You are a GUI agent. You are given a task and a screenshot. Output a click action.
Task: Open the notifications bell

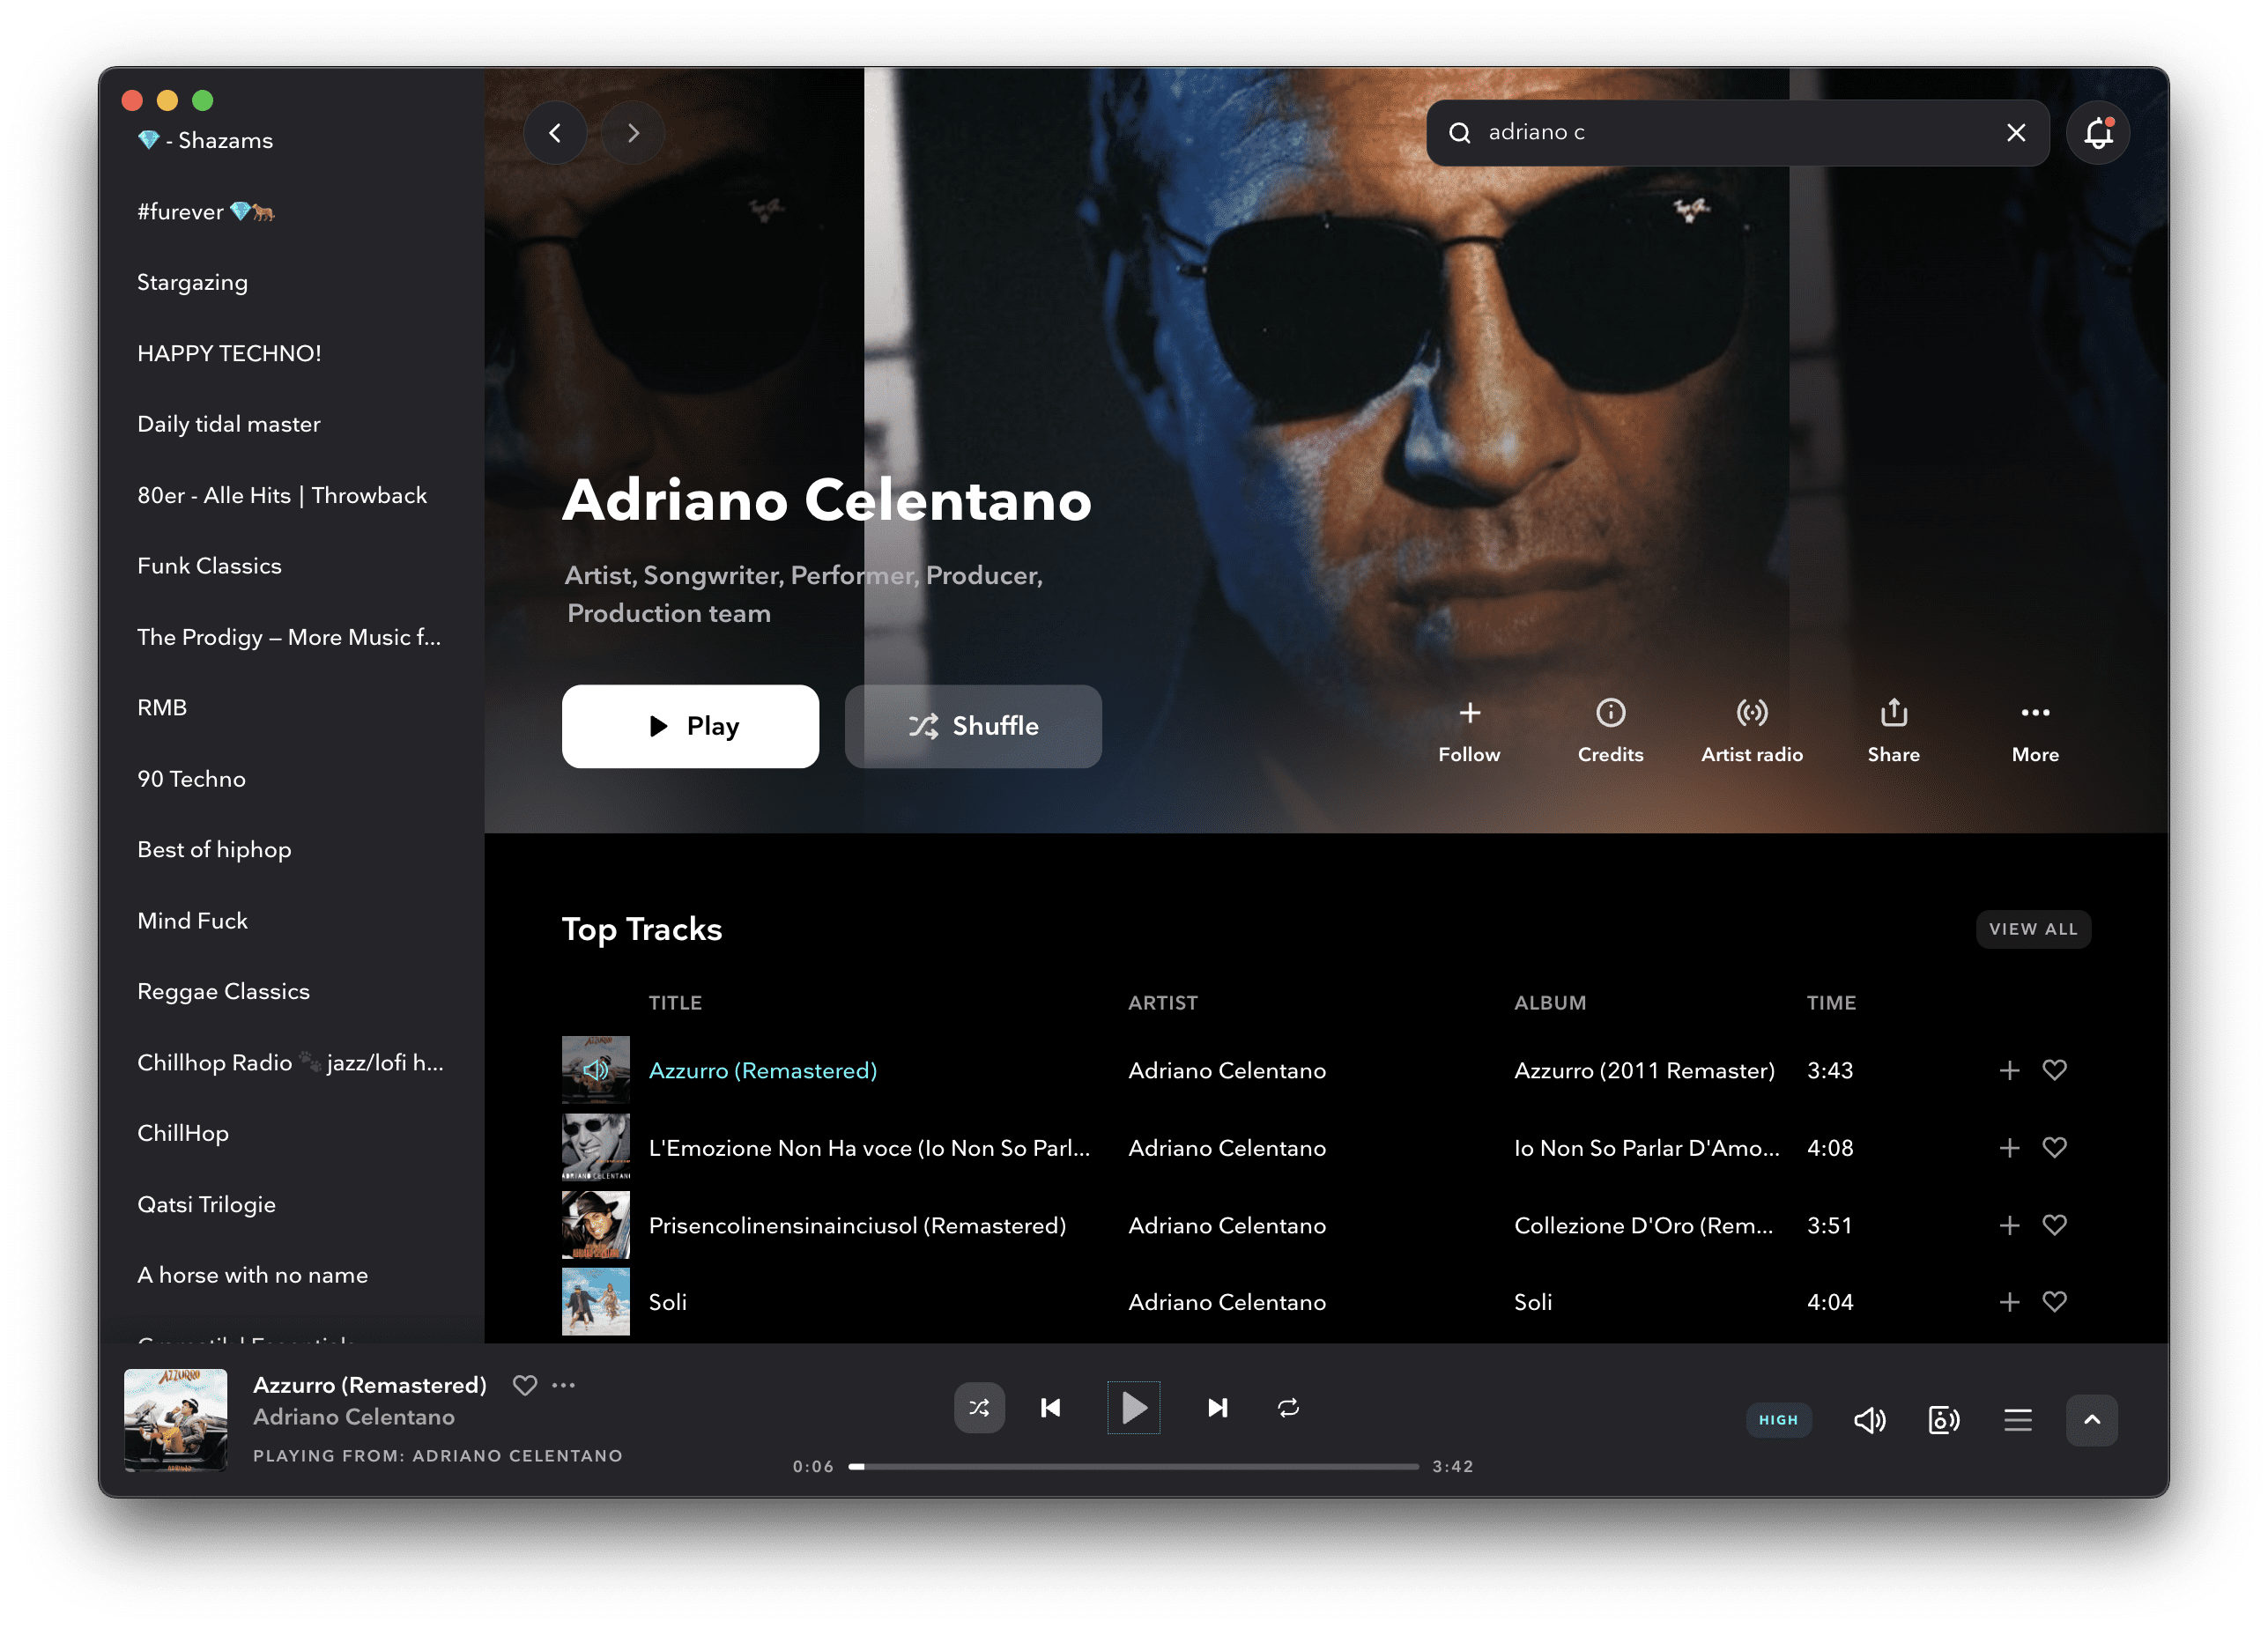pyautogui.click(x=2097, y=132)
